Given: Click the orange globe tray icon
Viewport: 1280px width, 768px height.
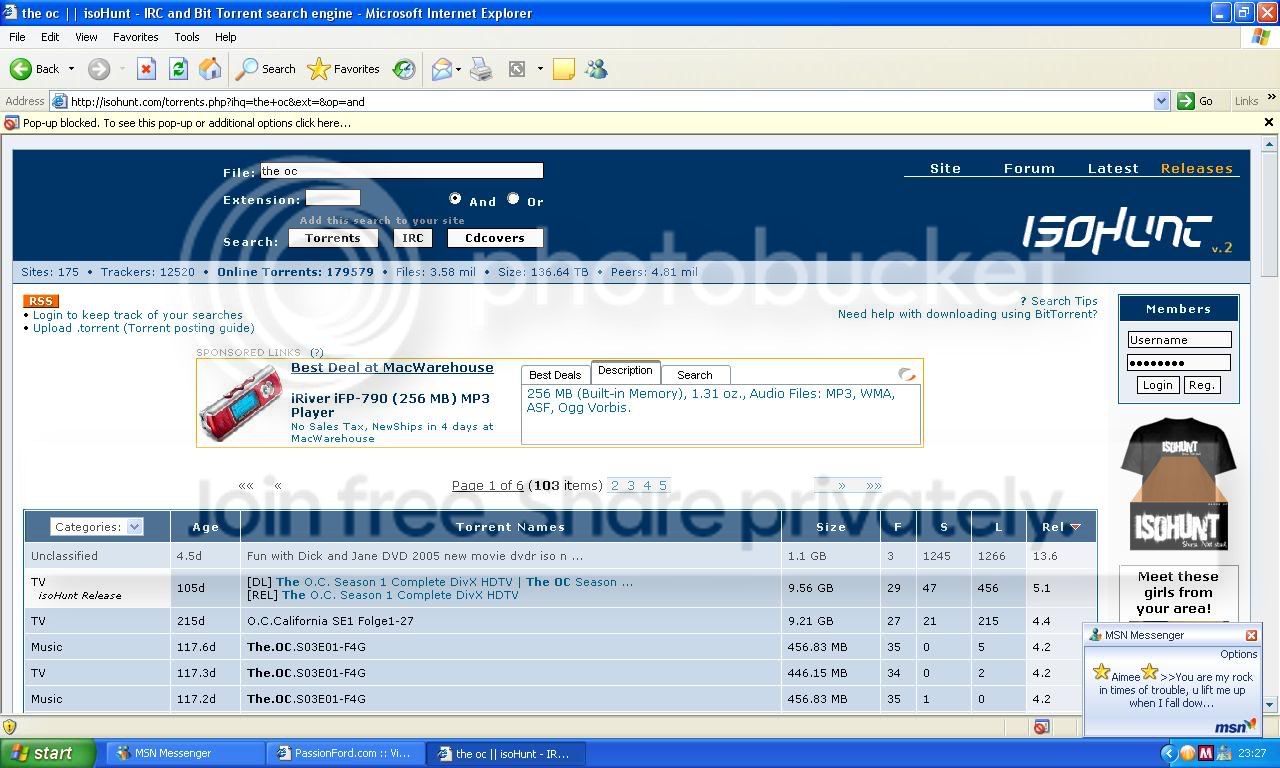Looking at the screenshot, I should click(x=1188, y=753).
